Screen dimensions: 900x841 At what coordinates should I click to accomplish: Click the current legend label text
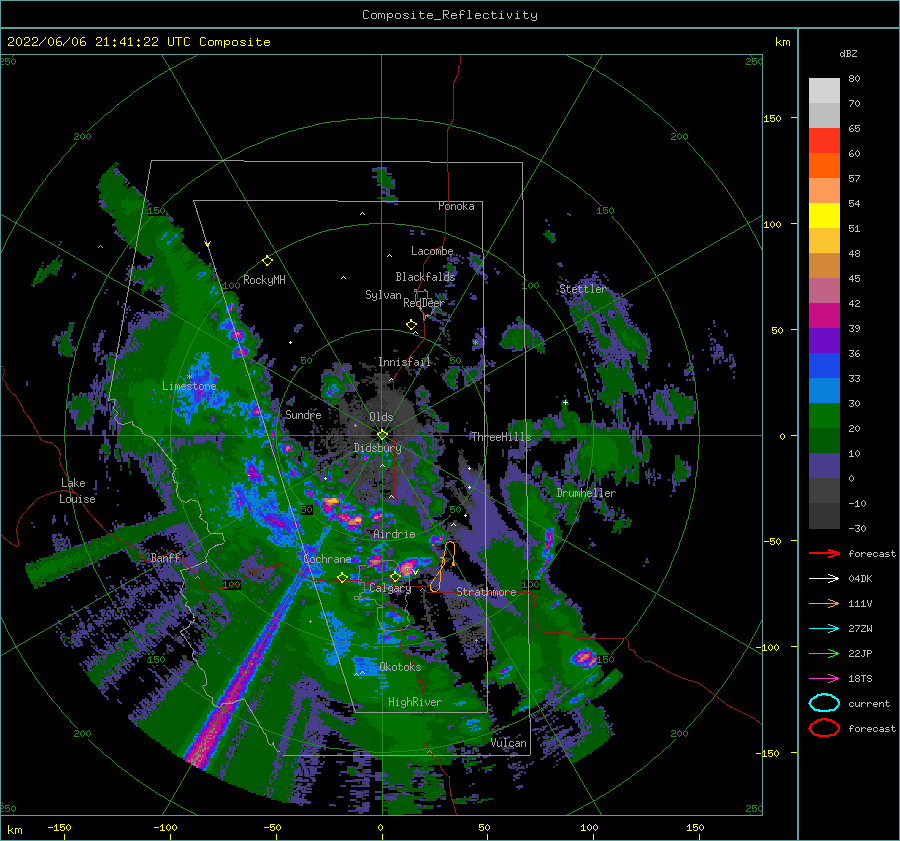click(869, 704)
